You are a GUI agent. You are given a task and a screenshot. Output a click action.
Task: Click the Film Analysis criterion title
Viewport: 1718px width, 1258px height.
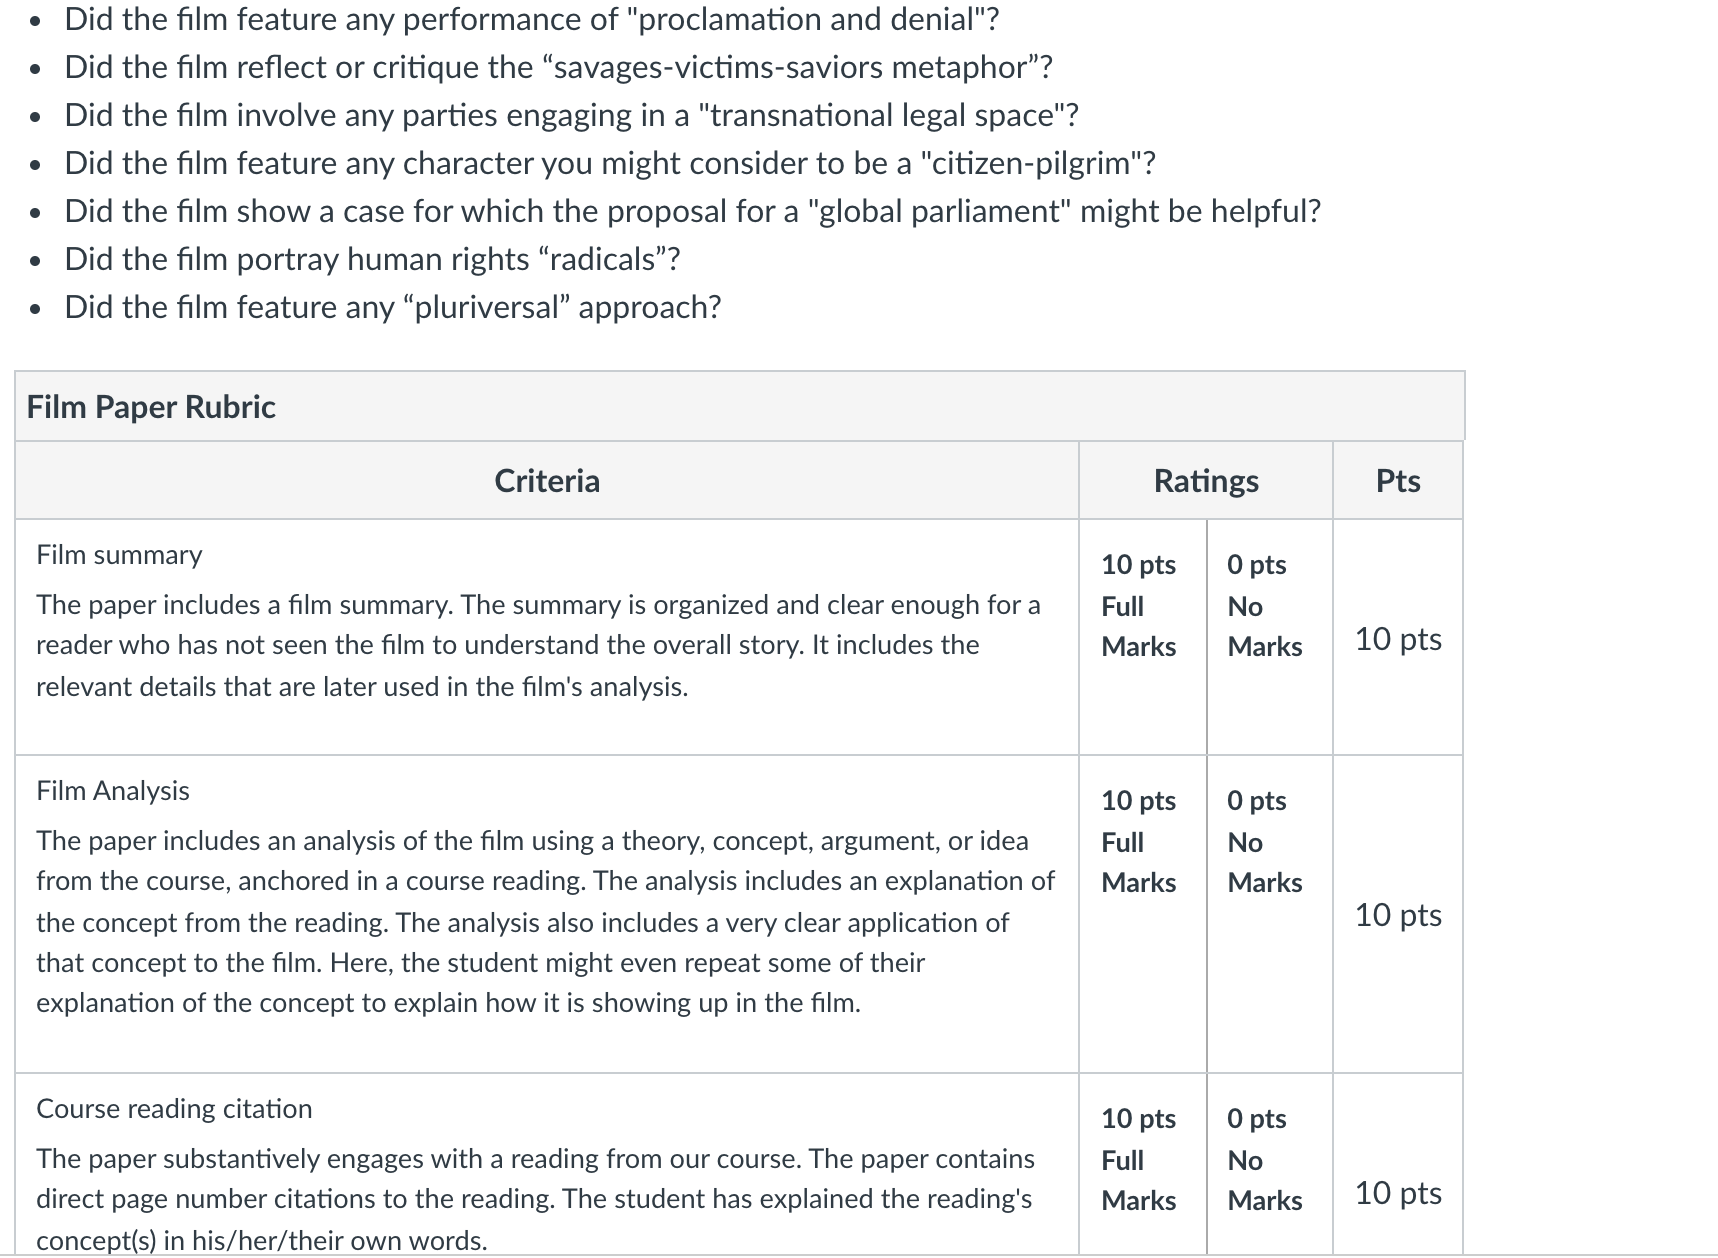(113, 791)
